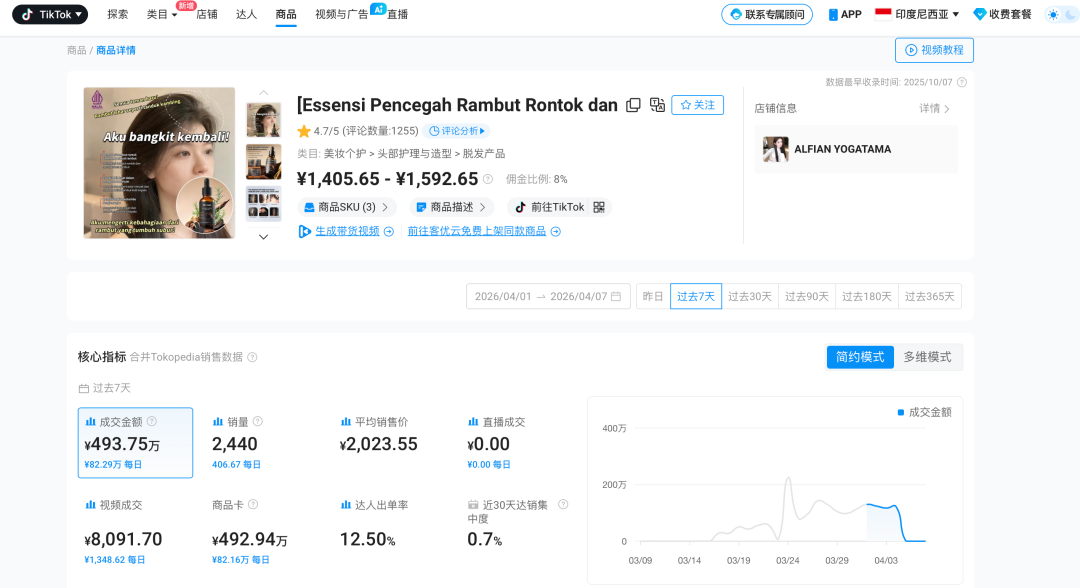Open the 印度尼西亚 country dropdown

coord(917,14)
